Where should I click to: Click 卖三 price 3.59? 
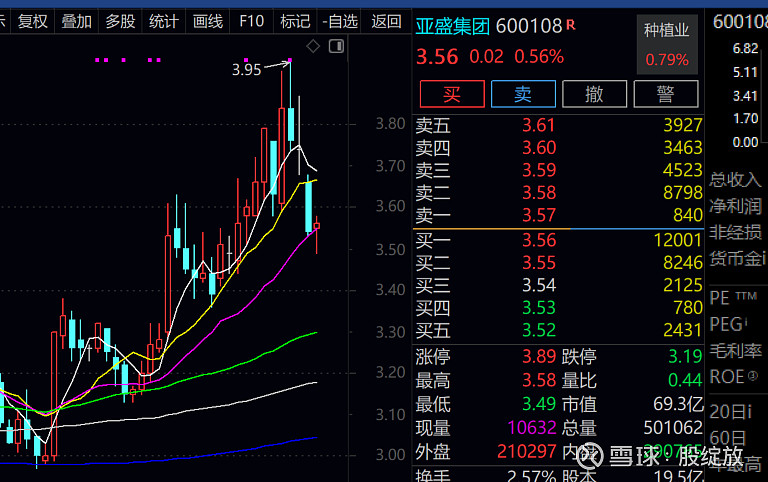539,170
